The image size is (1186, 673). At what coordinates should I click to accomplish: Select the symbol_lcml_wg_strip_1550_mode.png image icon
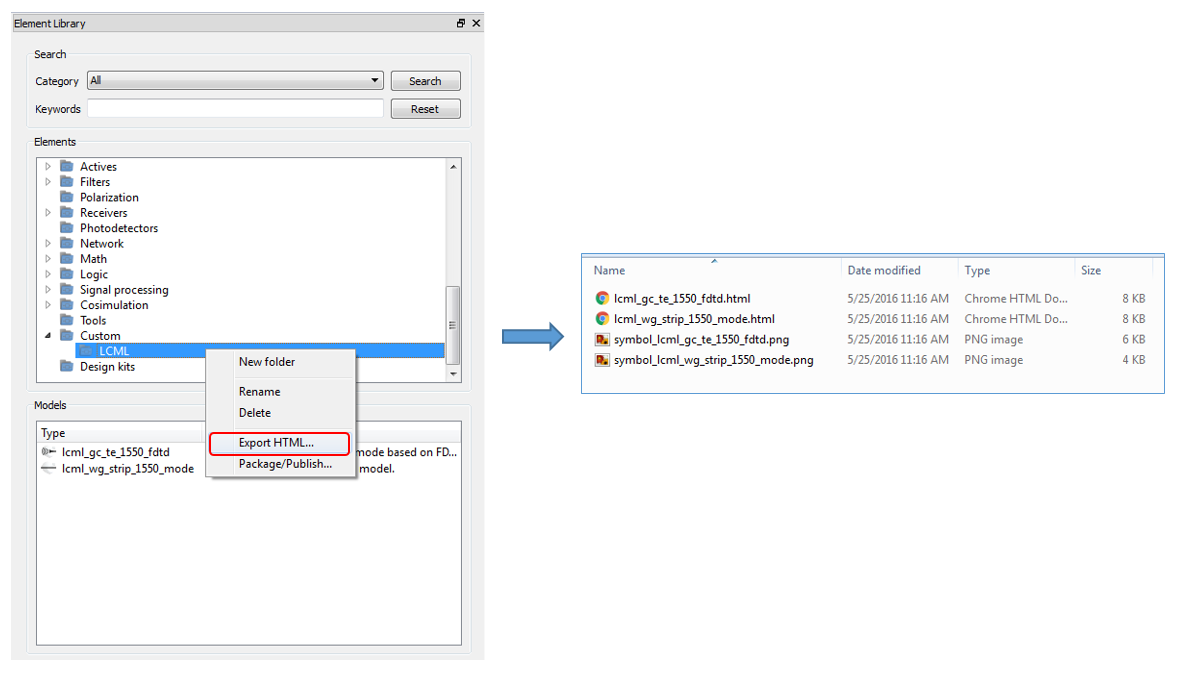coord(602,360)
